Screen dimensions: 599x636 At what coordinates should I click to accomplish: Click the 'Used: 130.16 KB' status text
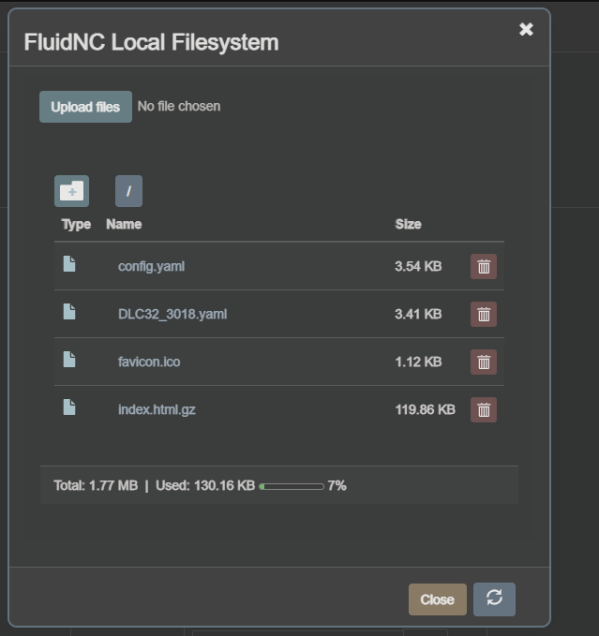[205, 486]
